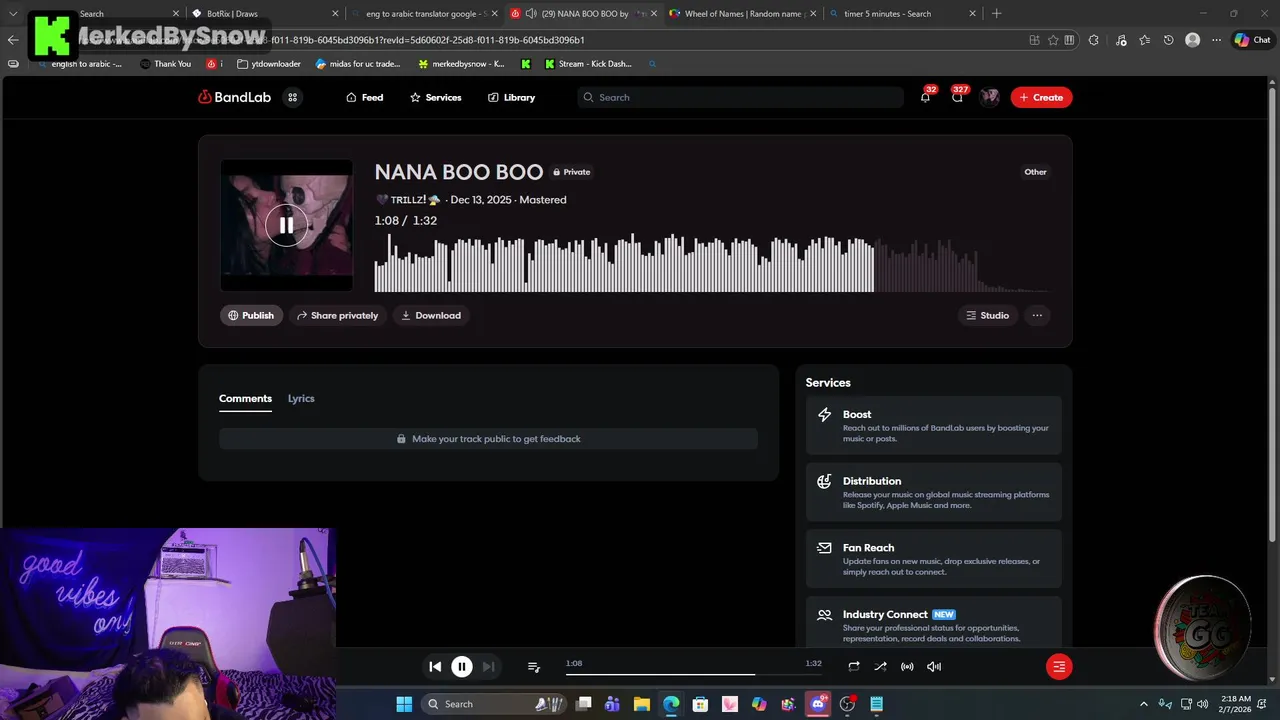This screenshot has width=1280, height=720.
Task: Open the Services menu item
Action: pyautogui.click(x=435, y=97)
